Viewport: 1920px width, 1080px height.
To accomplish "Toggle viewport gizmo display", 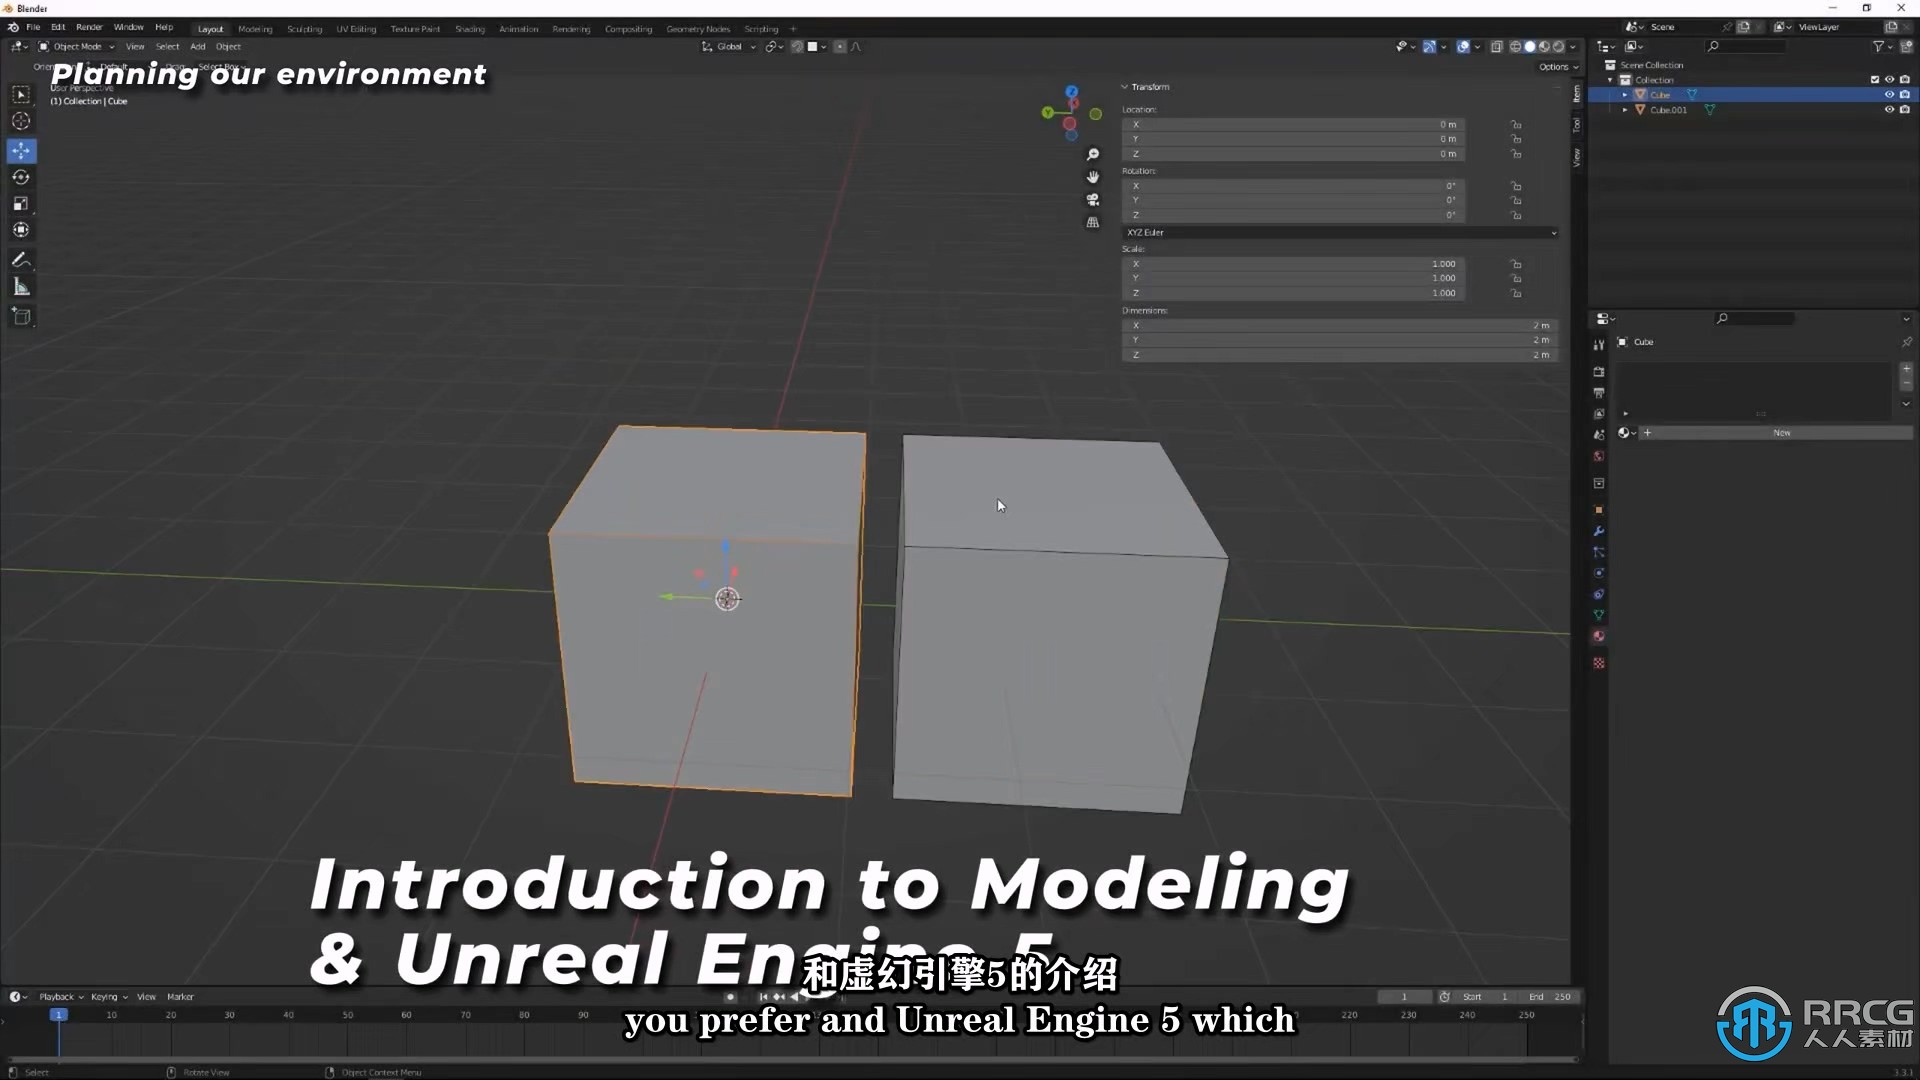I will pos(1429,47).
